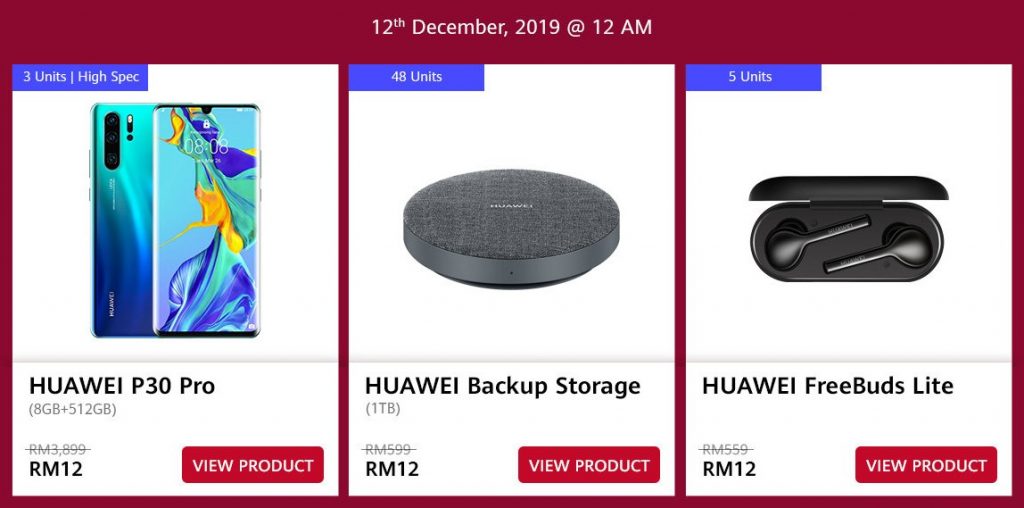Open the HUAWEI Backup Storage title link
1024x508 pixels.
point(503,386)
